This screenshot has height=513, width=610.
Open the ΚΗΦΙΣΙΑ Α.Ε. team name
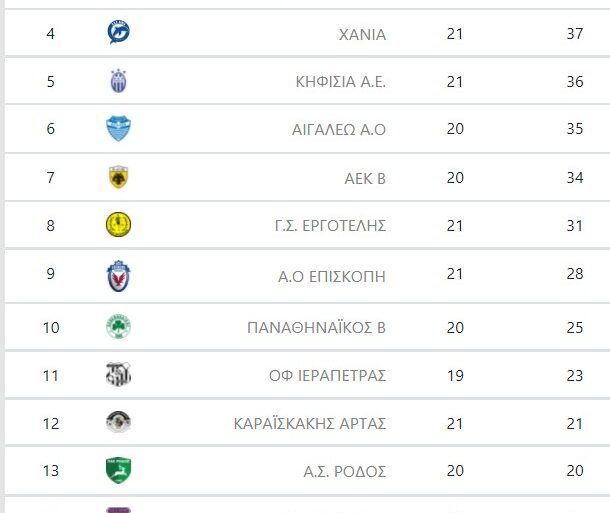tap(341, 82)
